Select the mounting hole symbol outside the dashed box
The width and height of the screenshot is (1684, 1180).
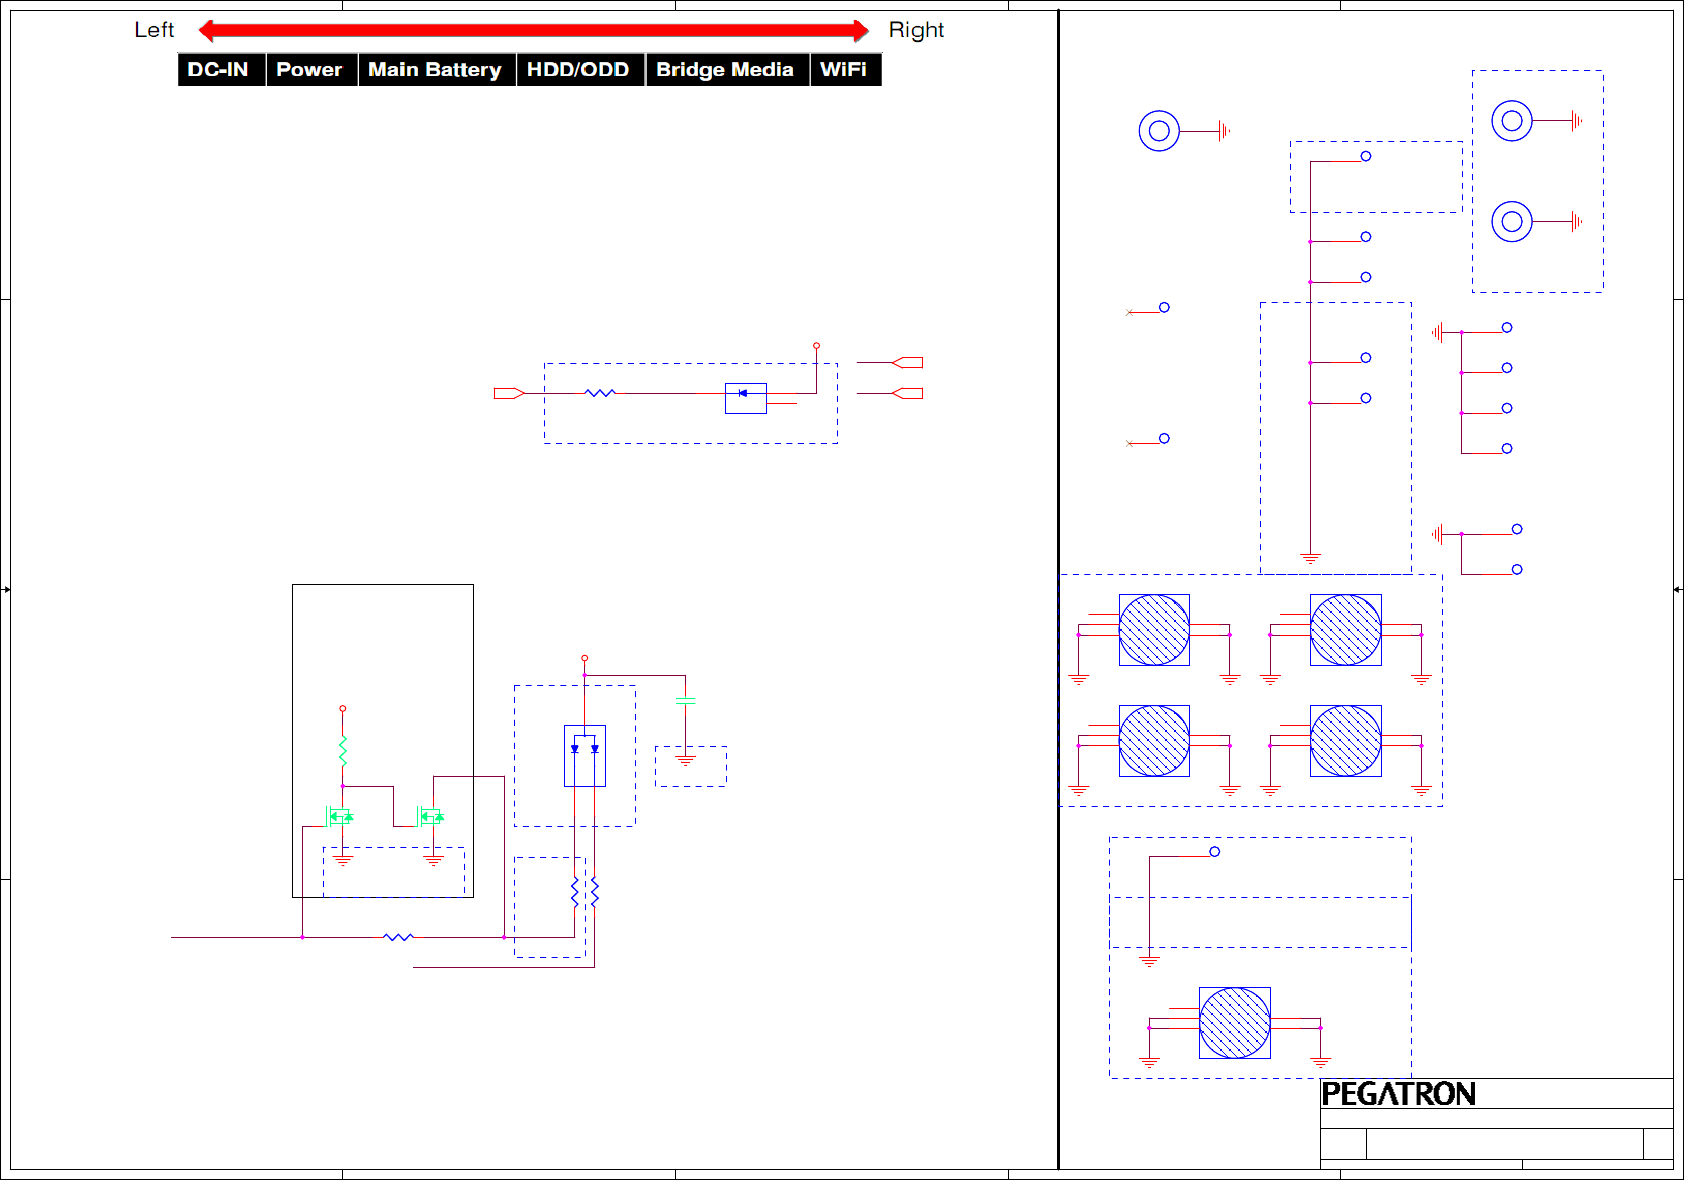[x=1159, y=131]
